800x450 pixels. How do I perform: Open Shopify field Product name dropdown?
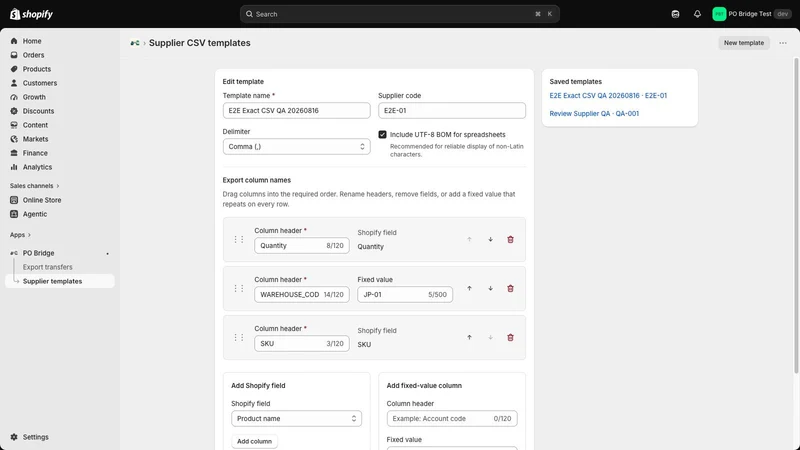pyautogui.click(x=296, y=418)
